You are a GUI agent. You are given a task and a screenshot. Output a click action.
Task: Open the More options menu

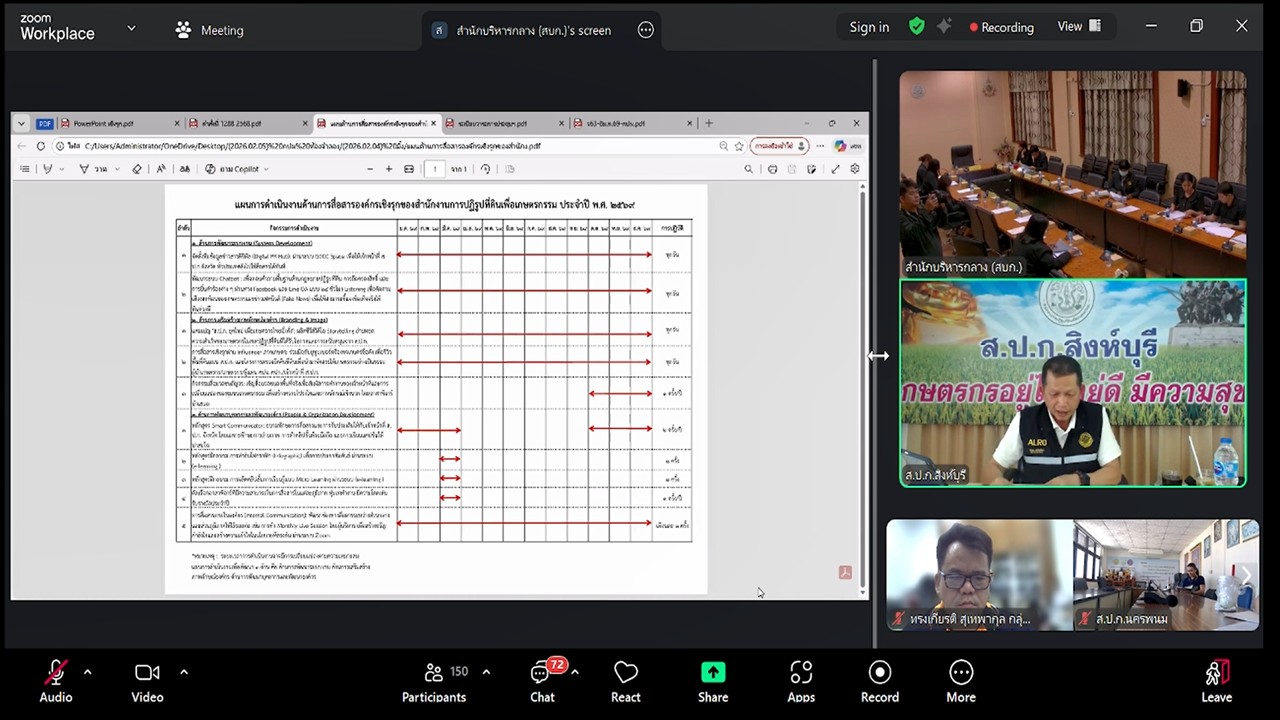click(961, 680)
